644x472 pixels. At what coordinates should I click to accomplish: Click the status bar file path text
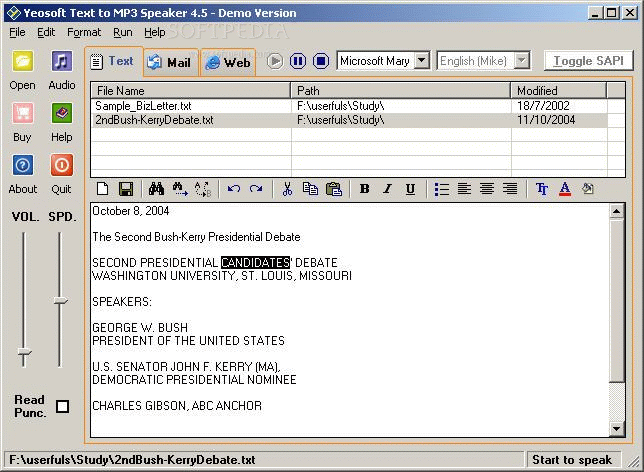(x=132, y=460)
